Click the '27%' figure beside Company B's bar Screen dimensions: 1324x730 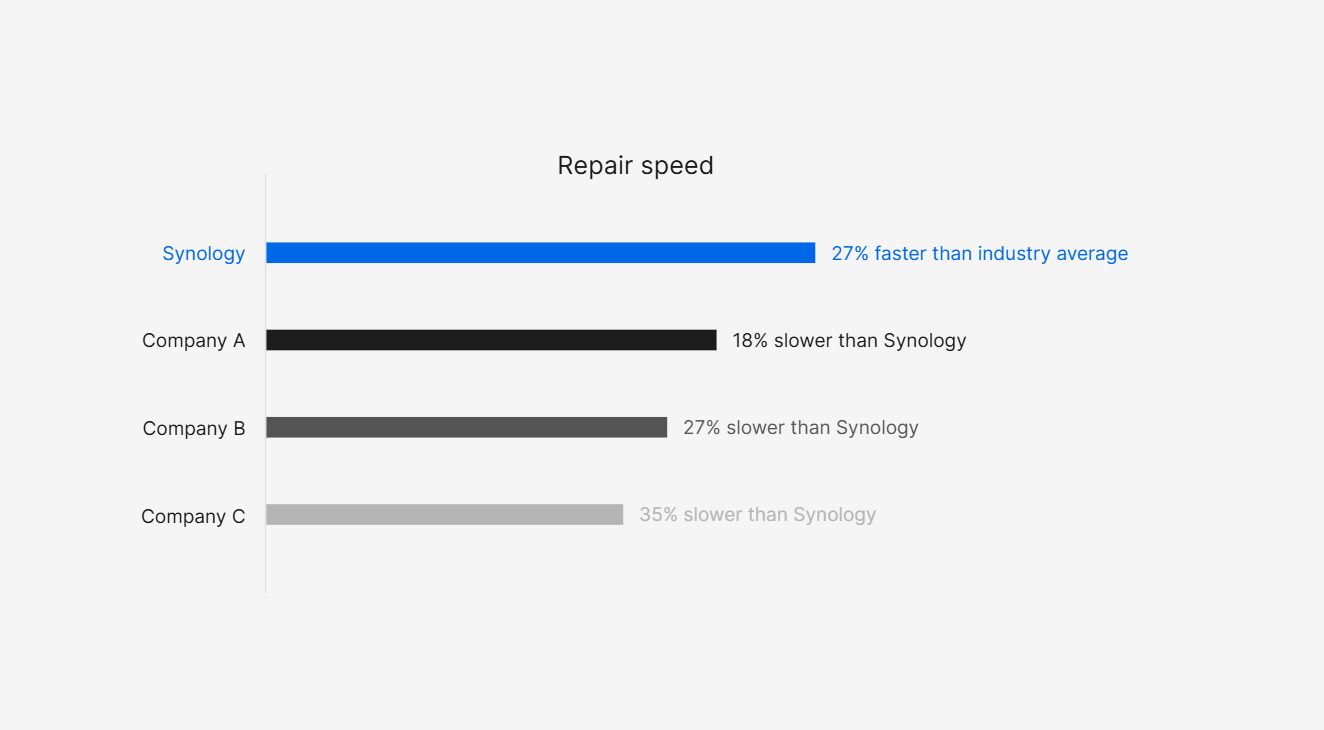[701, 428]
